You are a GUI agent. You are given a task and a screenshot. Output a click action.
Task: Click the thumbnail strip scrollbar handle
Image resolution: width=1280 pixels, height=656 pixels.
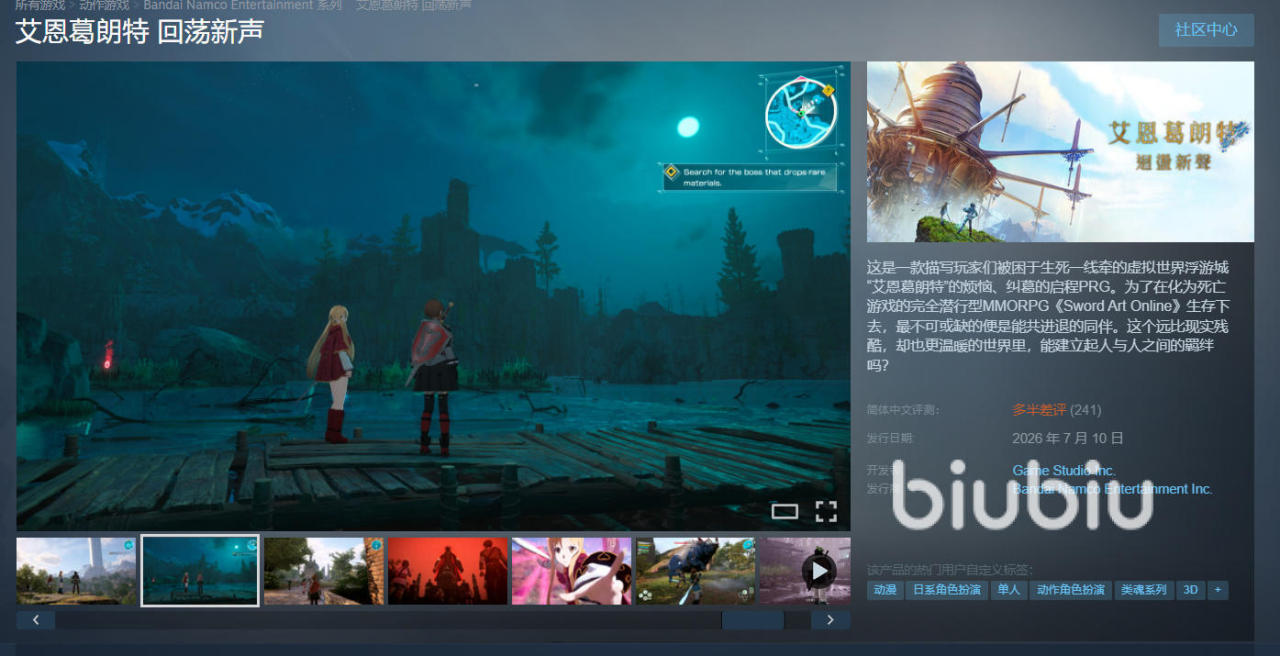tap(752, 620)
